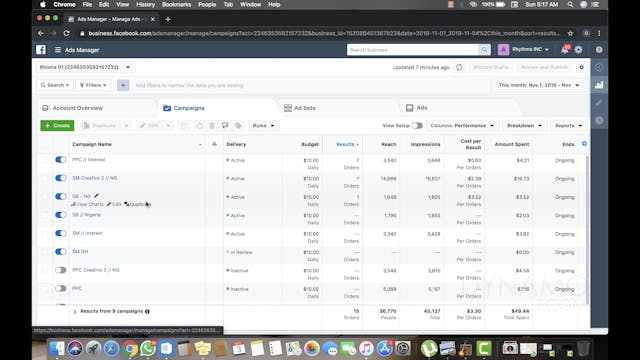Open the Ads Manager hamburger menu
The image size is (640, 360).
pos(58,50)
